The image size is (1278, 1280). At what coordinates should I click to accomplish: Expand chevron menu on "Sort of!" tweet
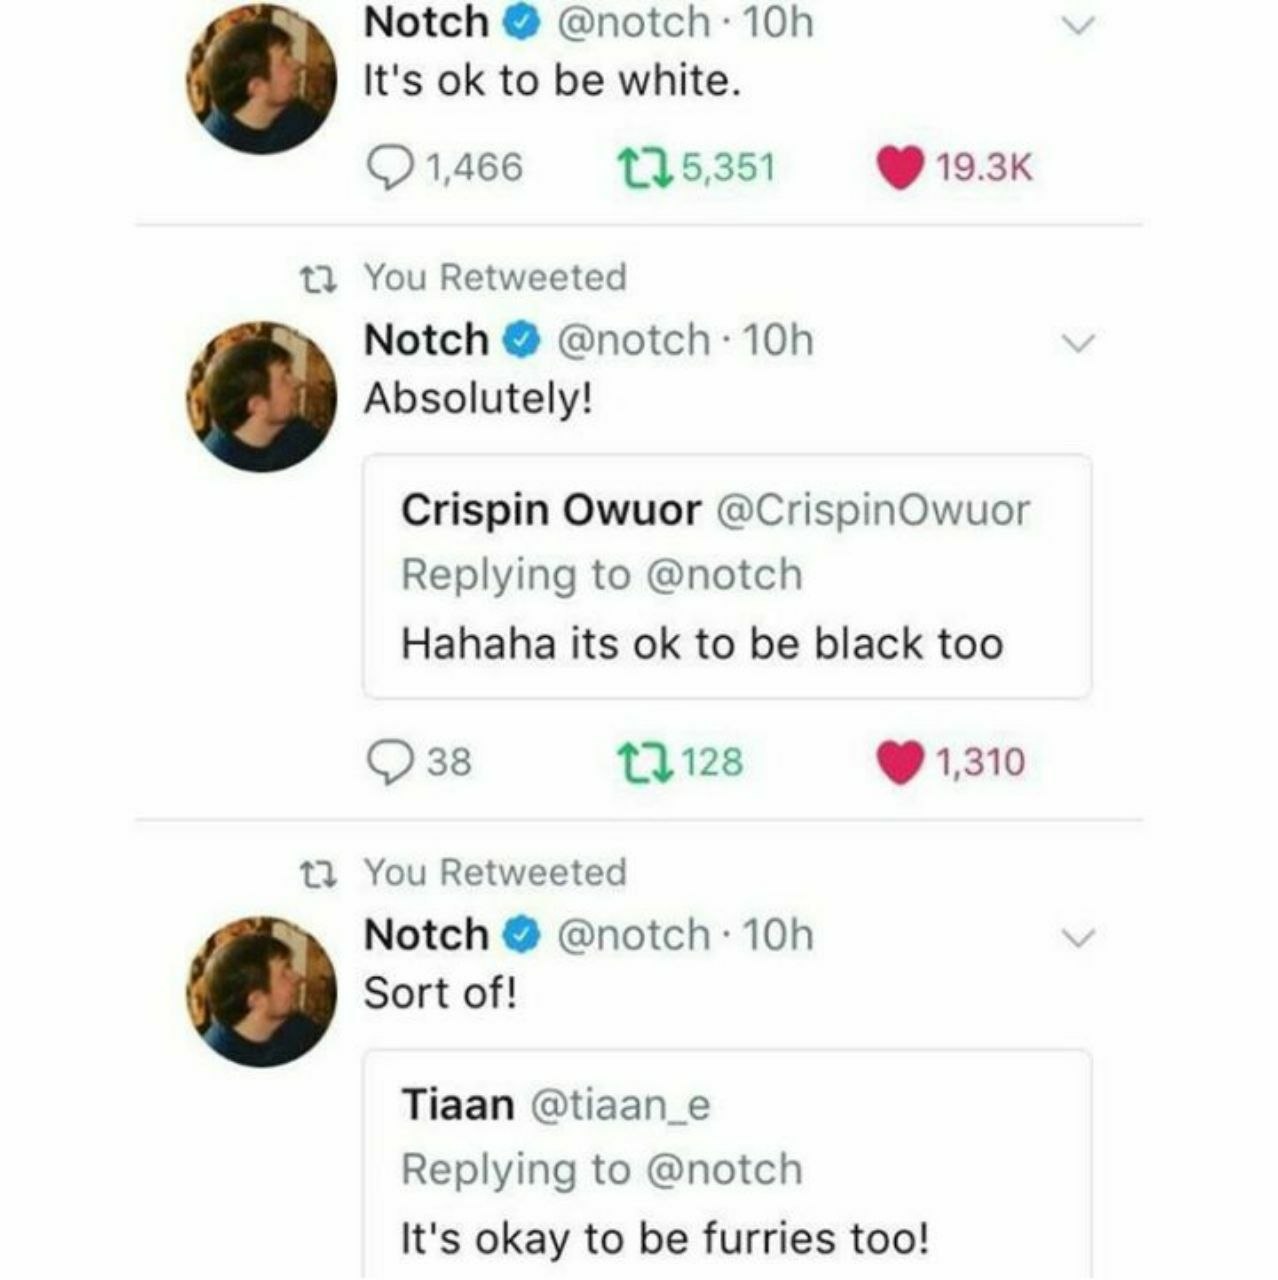click(x=1078, y=938)
